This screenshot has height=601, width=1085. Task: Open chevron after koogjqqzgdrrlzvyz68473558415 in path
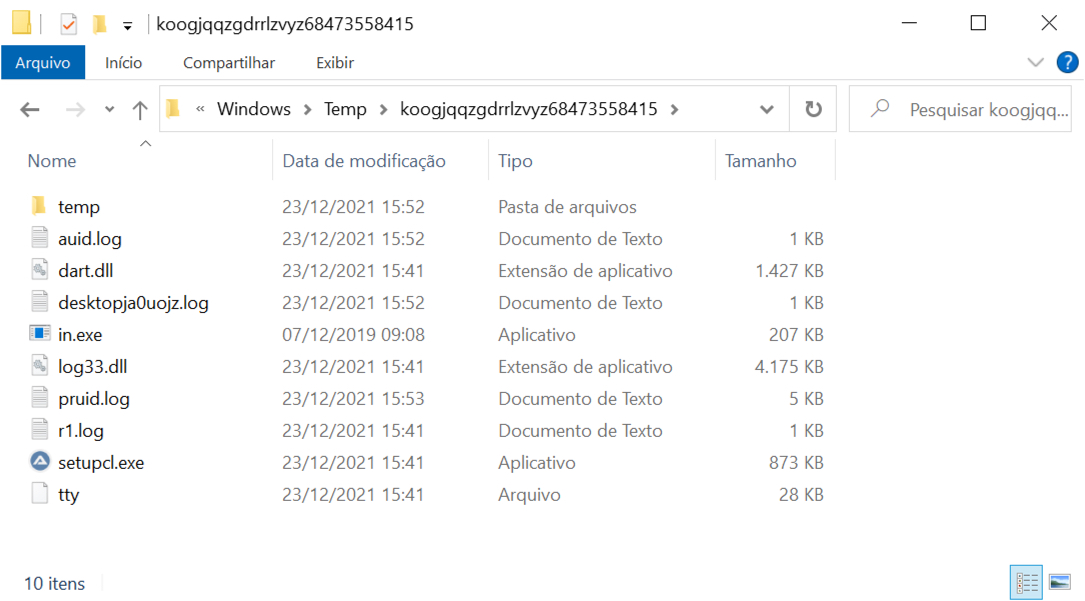click(674, 109)
